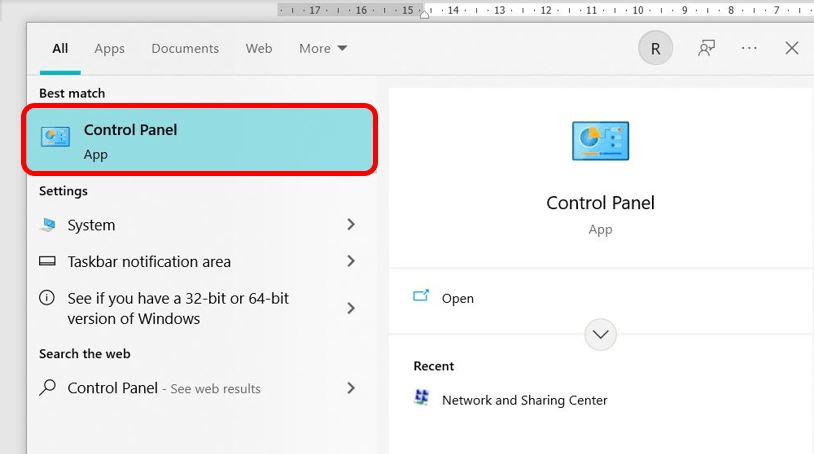This screenshot has width=814, height=454.
Task: Open the Documents search tab
Action: [185, 48]
